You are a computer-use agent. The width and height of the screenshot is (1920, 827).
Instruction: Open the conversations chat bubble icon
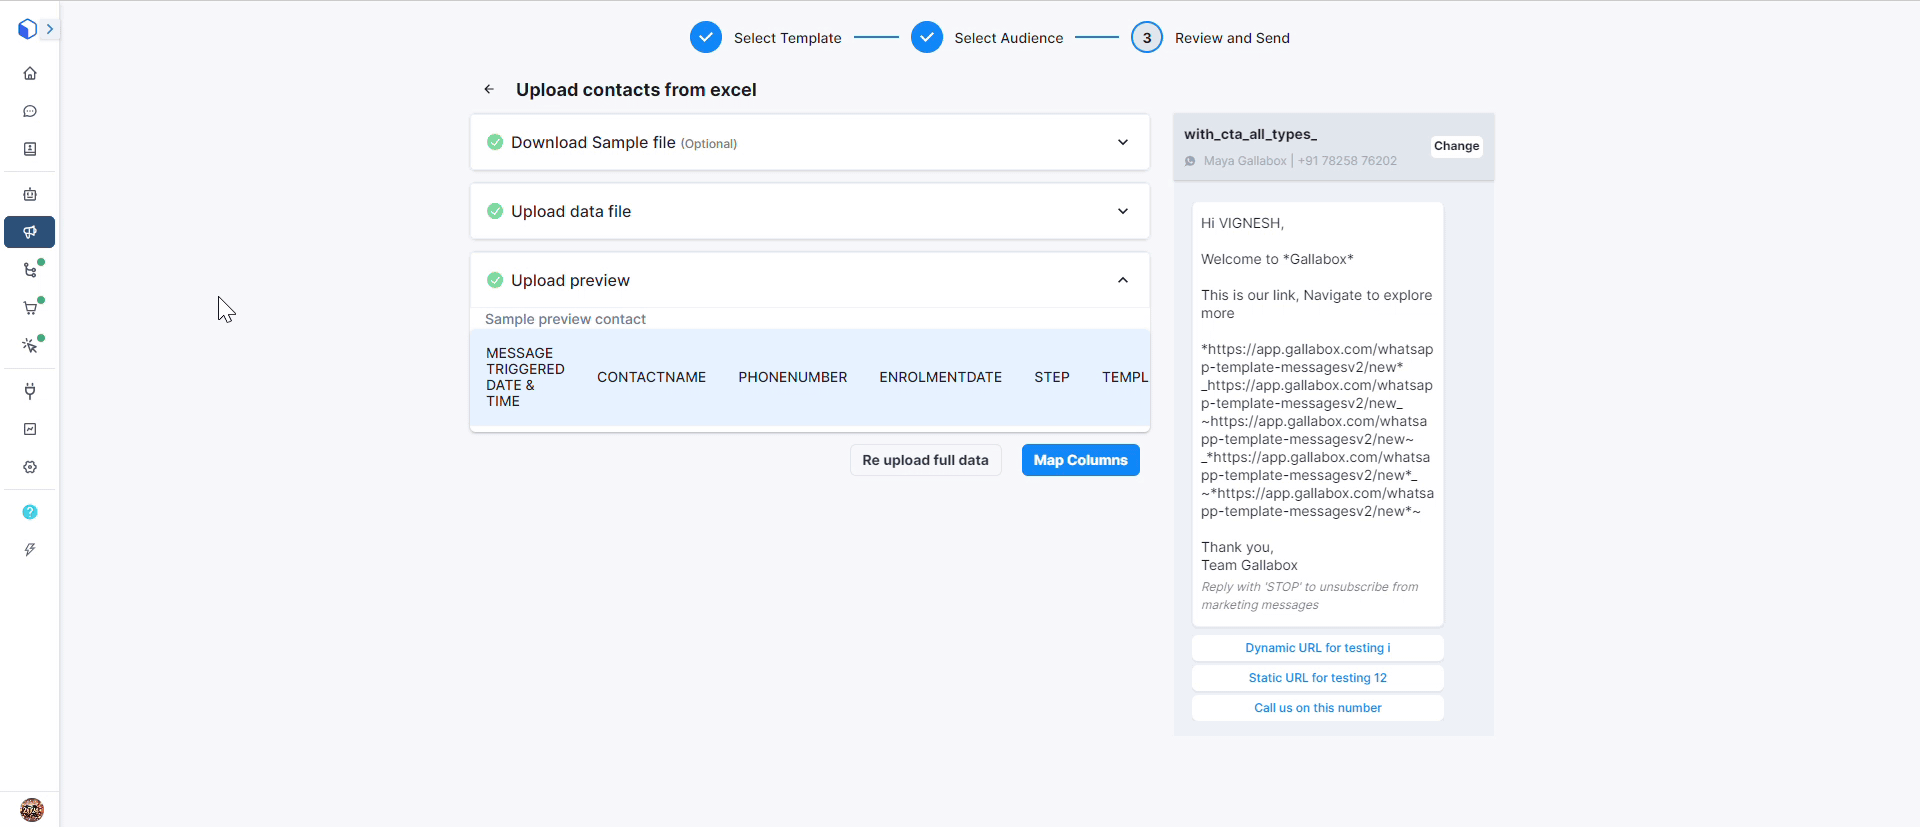pyautogui.click(x=30, y=111)
